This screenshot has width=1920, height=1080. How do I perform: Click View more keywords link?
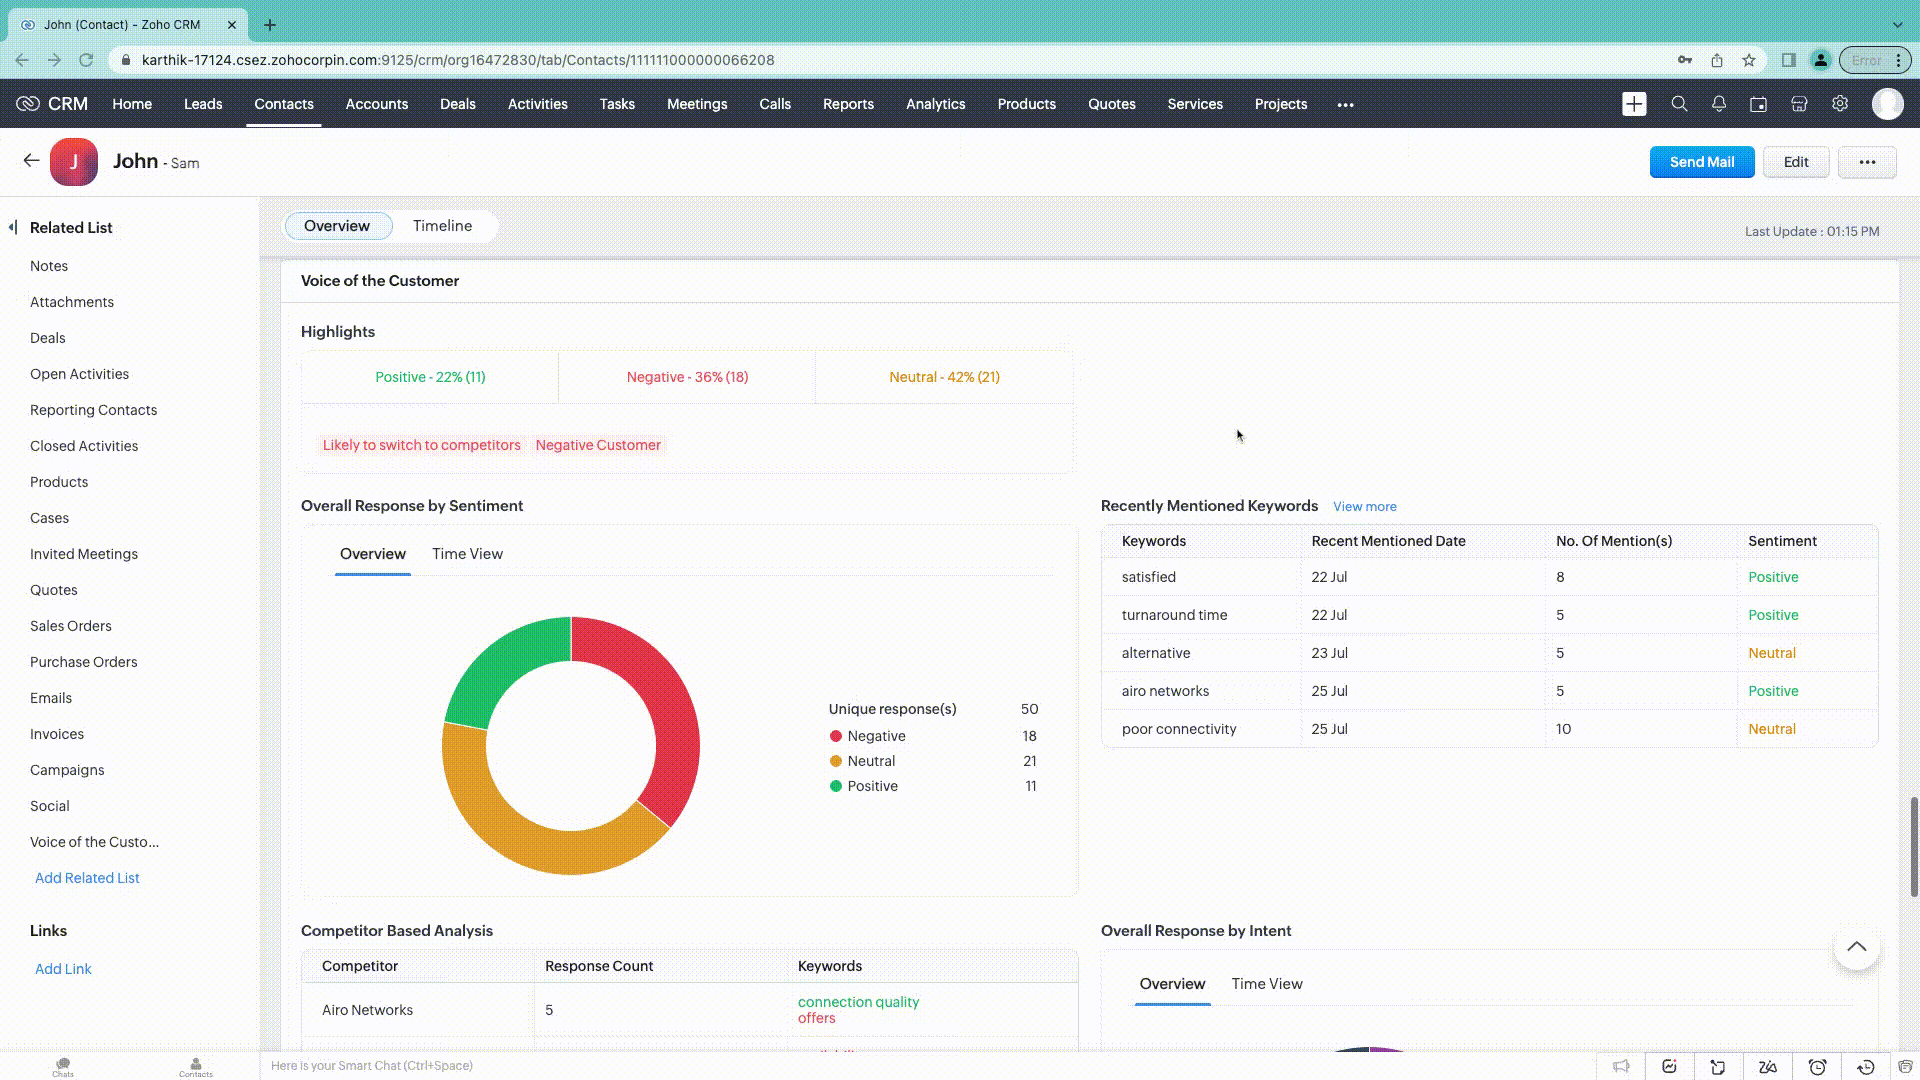coord(1364,507)
